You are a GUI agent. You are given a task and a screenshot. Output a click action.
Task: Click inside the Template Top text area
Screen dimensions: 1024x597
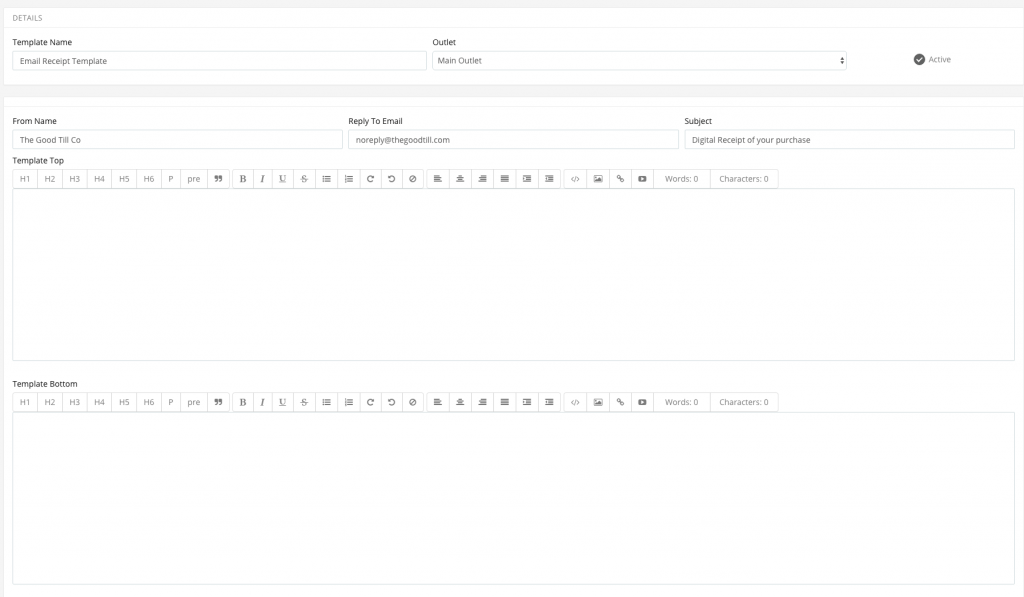512,274
